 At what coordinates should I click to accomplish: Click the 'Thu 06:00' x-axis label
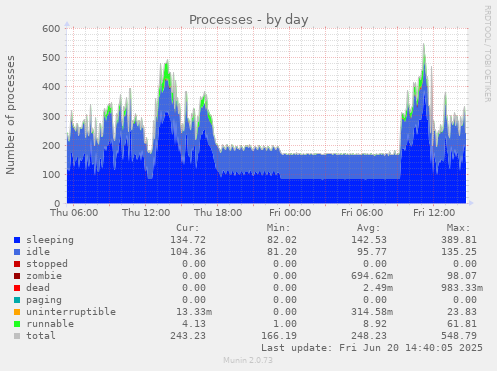(74, 213)
